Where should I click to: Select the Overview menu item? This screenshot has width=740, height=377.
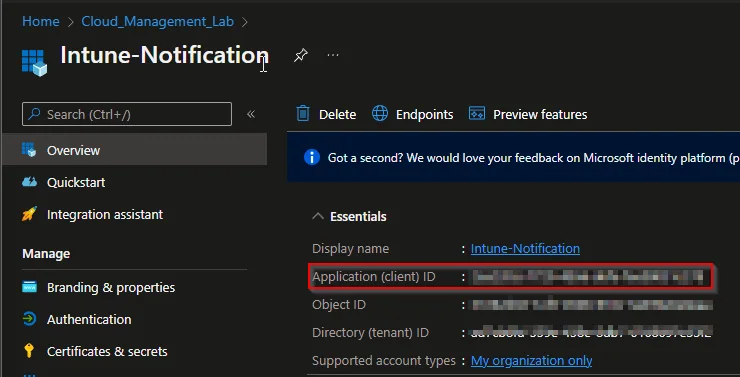point(135,150)
